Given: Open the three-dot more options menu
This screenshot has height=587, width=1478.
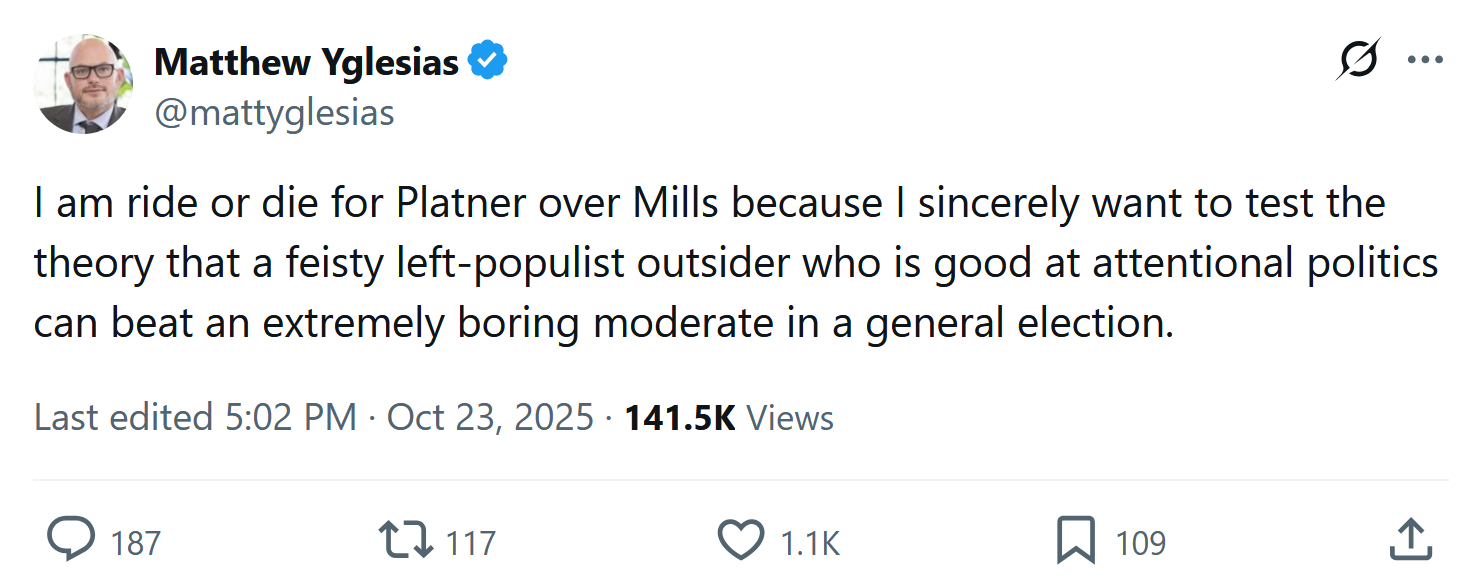Looking at the screenshot, I should tap(1425, 60).
